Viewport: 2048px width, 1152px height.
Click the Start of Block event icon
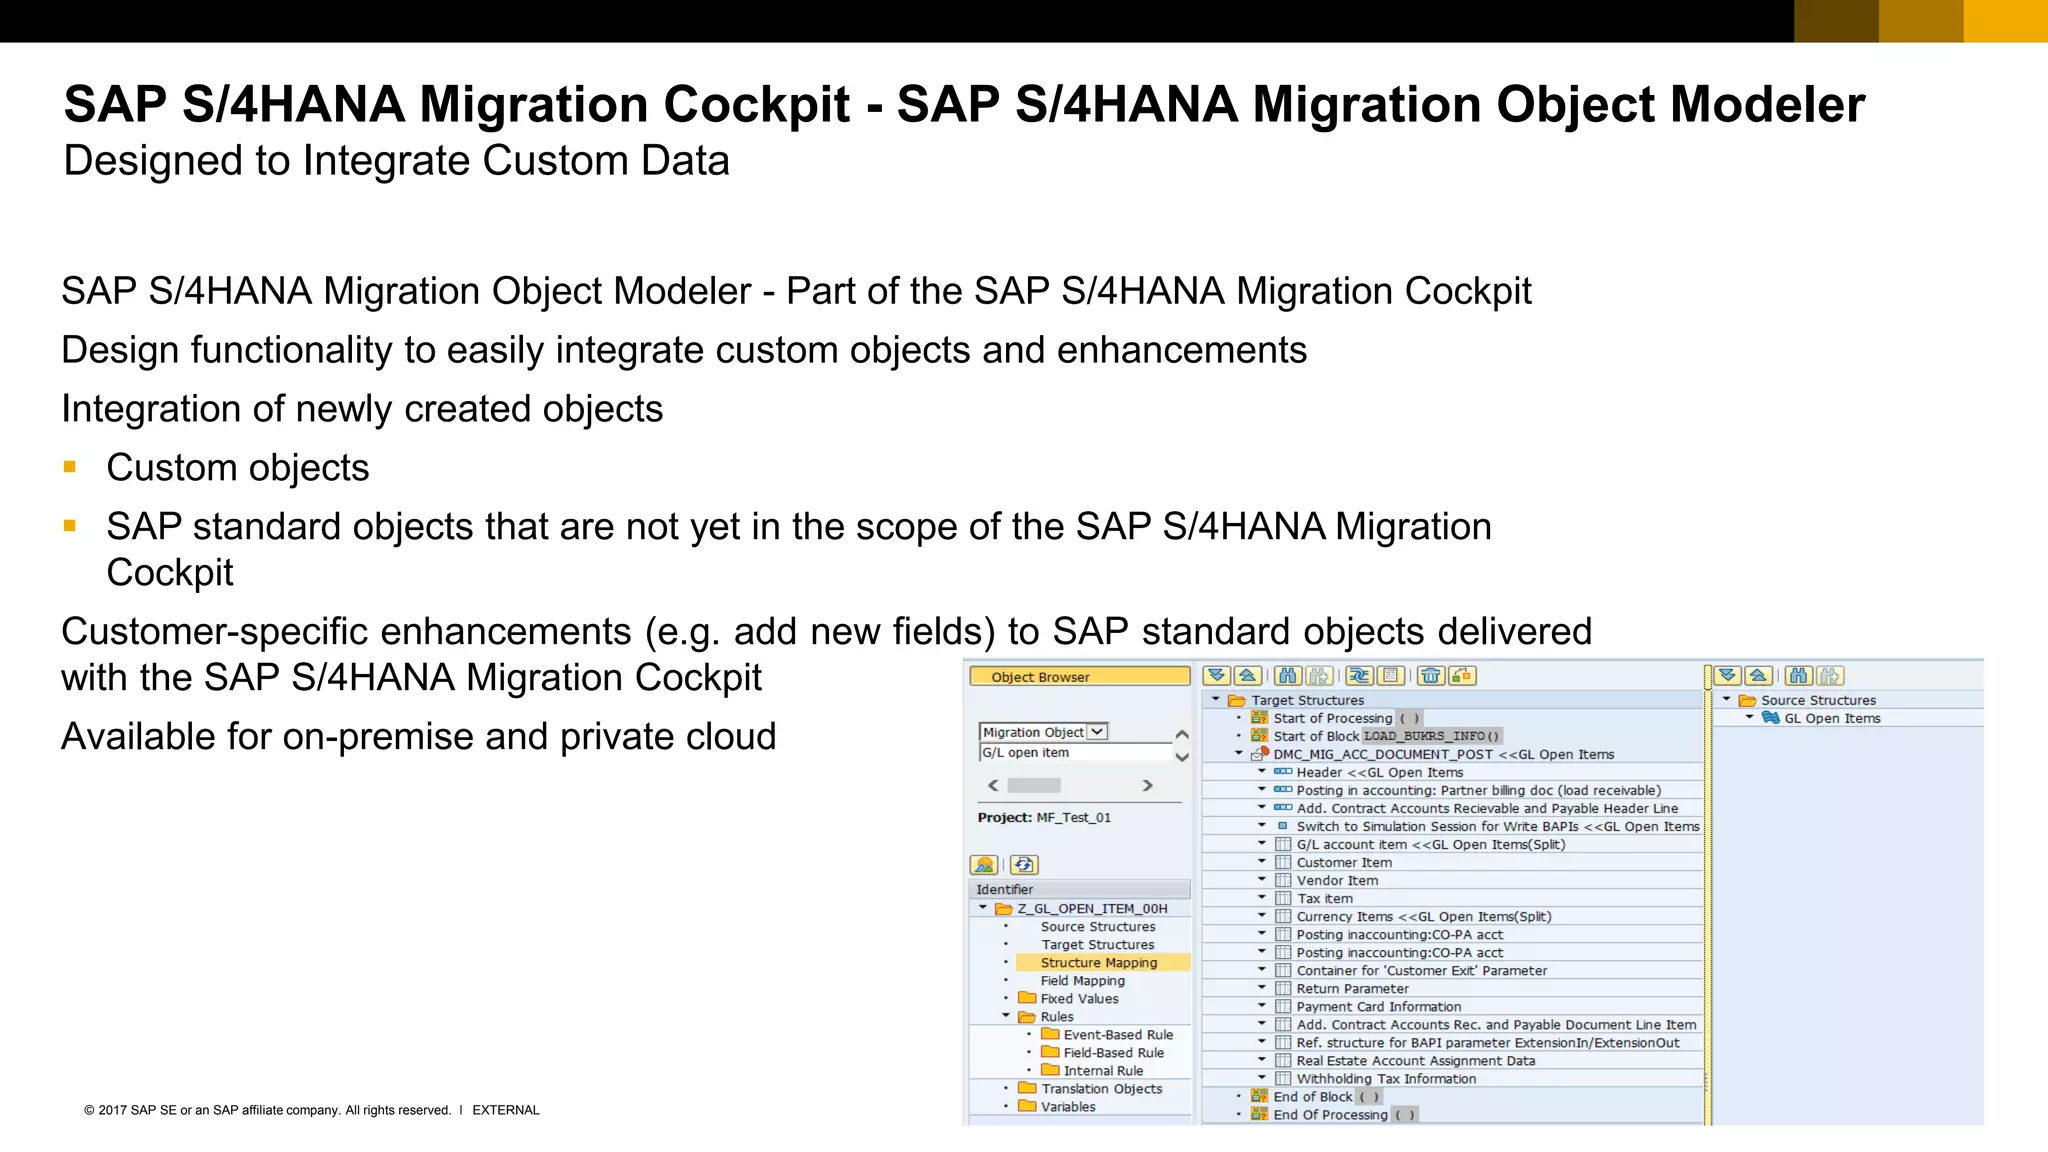[1259, 736]
